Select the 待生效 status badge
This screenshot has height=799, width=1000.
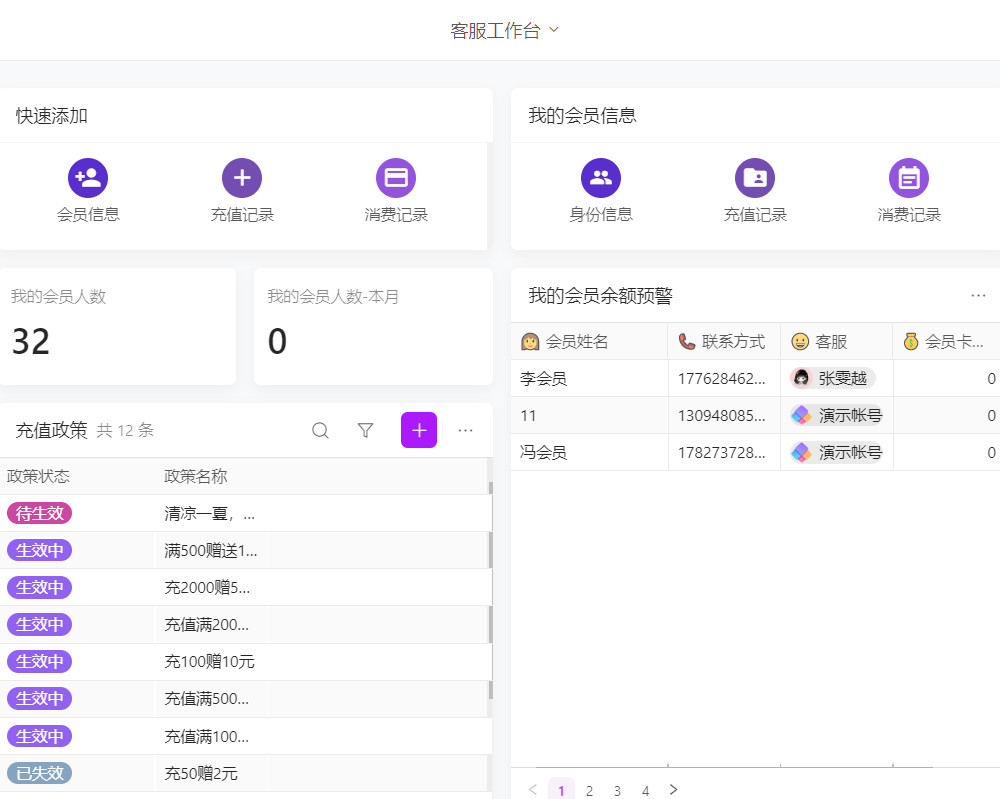[x=39, y=513]
